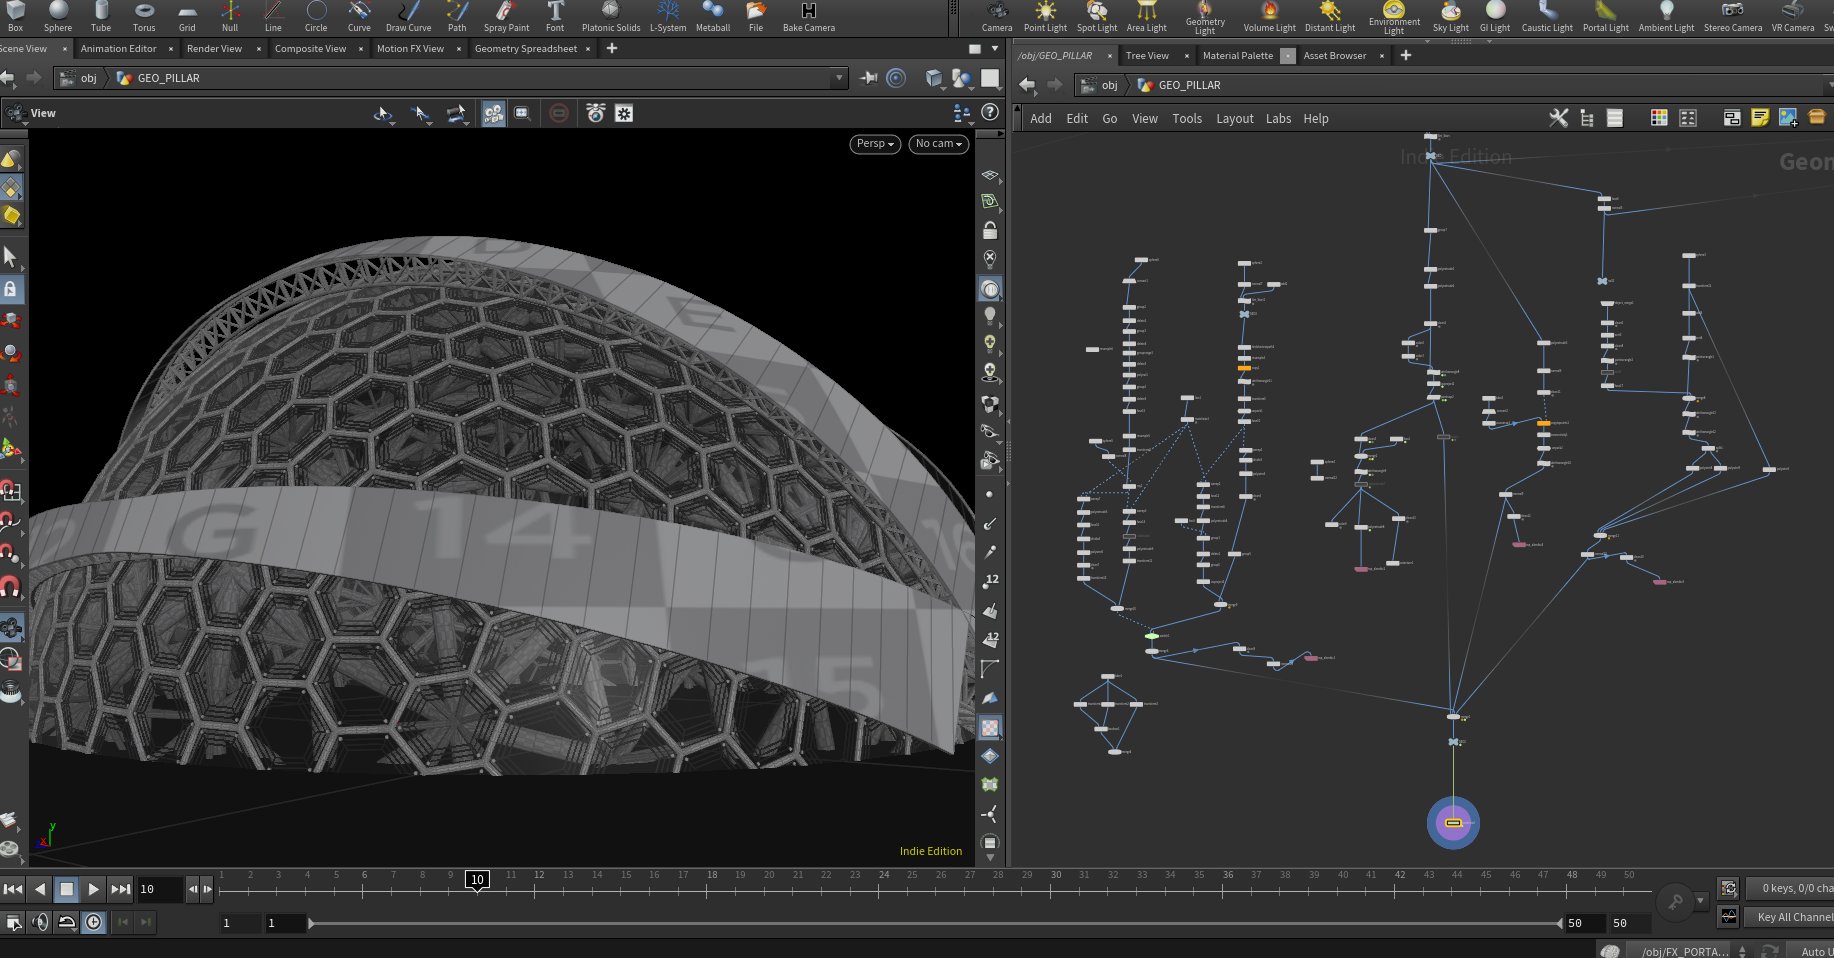The width and height of the screenshot is (1834, 958).
Task: Open the No cam camera dropdown
Action: [938, 144]
